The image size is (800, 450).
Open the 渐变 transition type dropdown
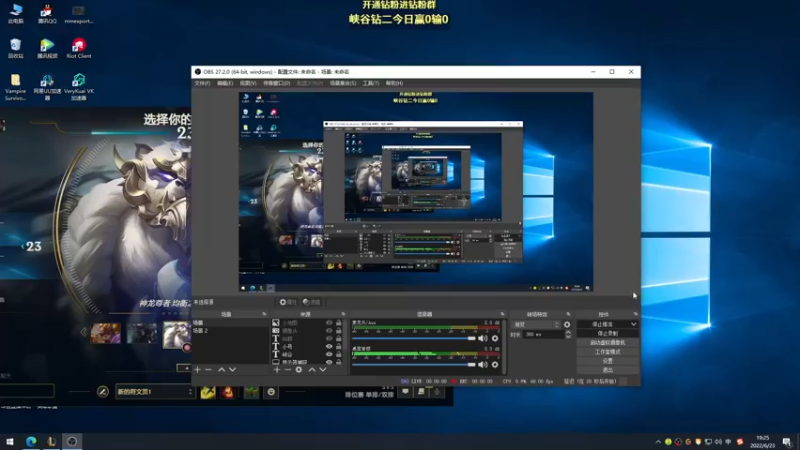pos(536,324)
